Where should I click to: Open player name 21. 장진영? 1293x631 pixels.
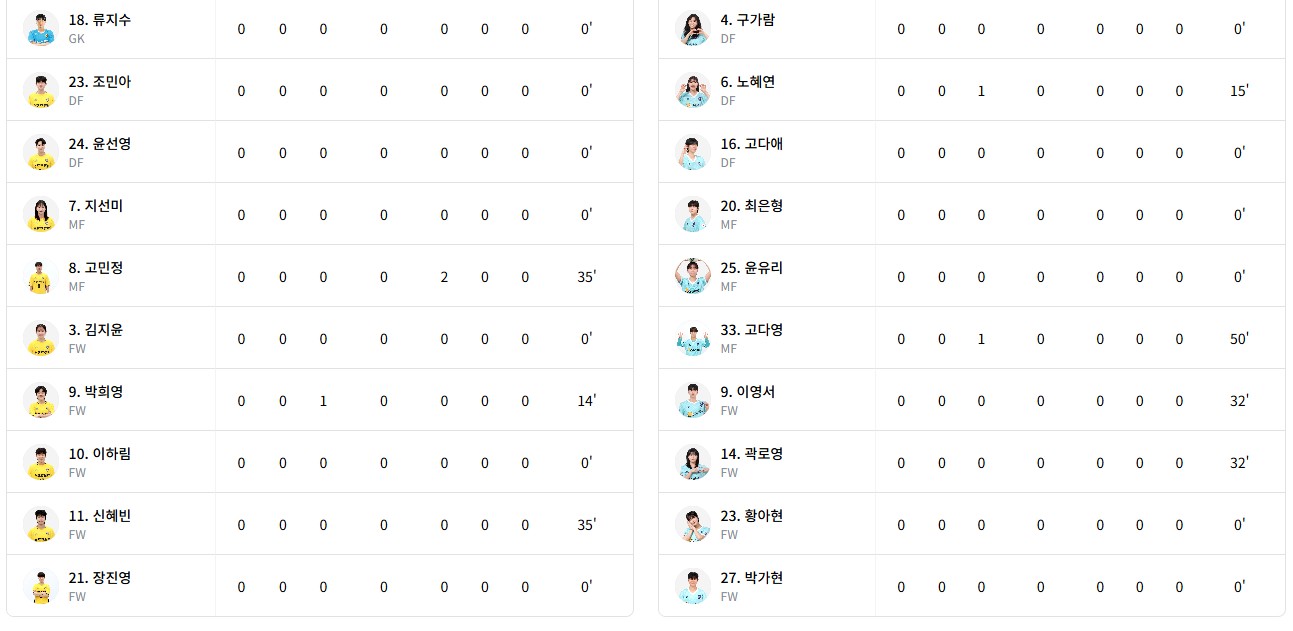point(99,578)
